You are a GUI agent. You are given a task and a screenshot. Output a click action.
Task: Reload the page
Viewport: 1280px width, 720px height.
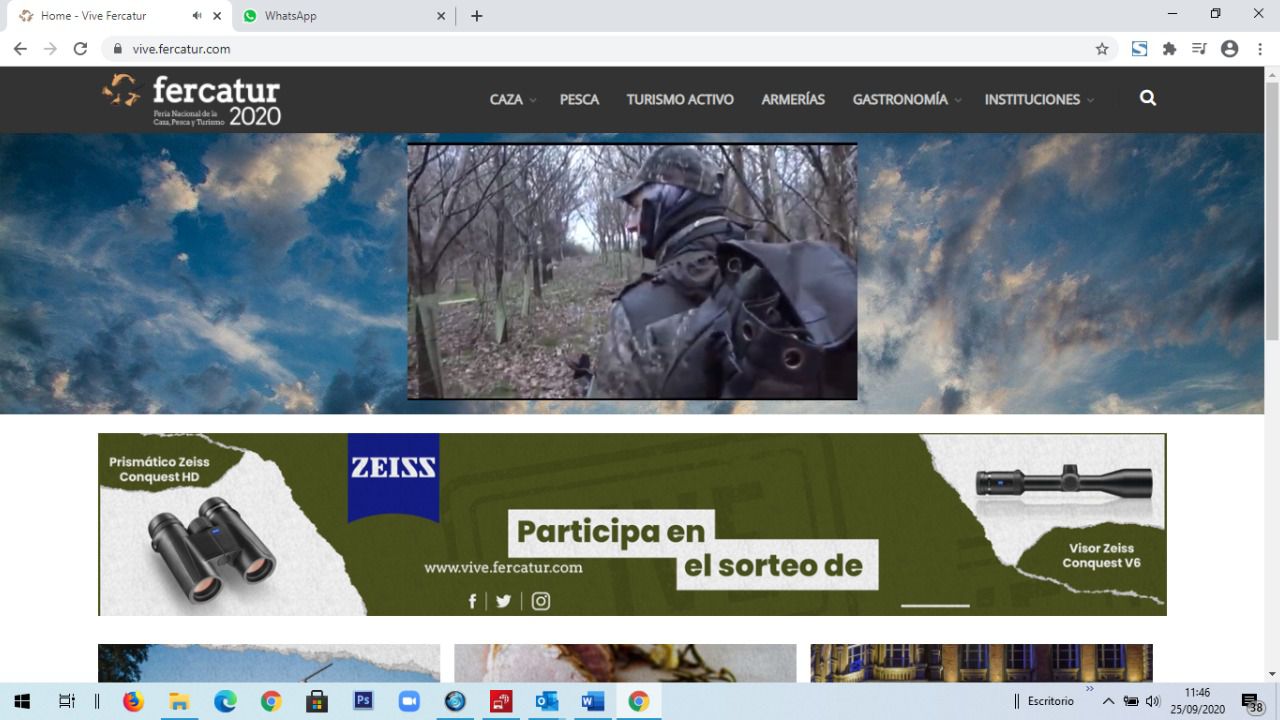pyautogui.click(x=80, y=48)
